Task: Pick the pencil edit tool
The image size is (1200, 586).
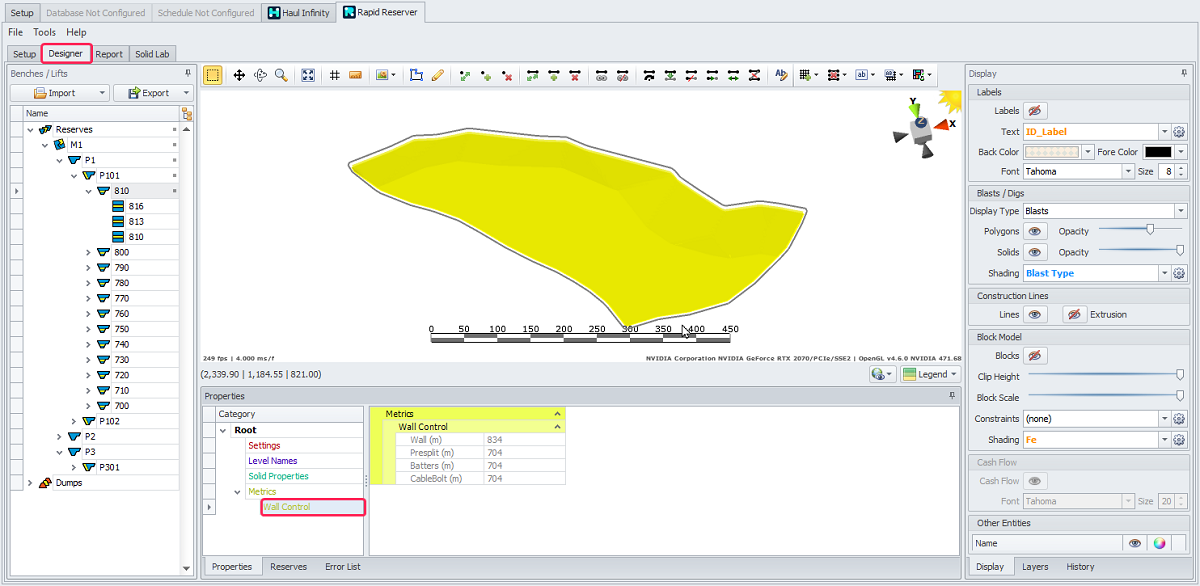Action: (x=437, y=75)
